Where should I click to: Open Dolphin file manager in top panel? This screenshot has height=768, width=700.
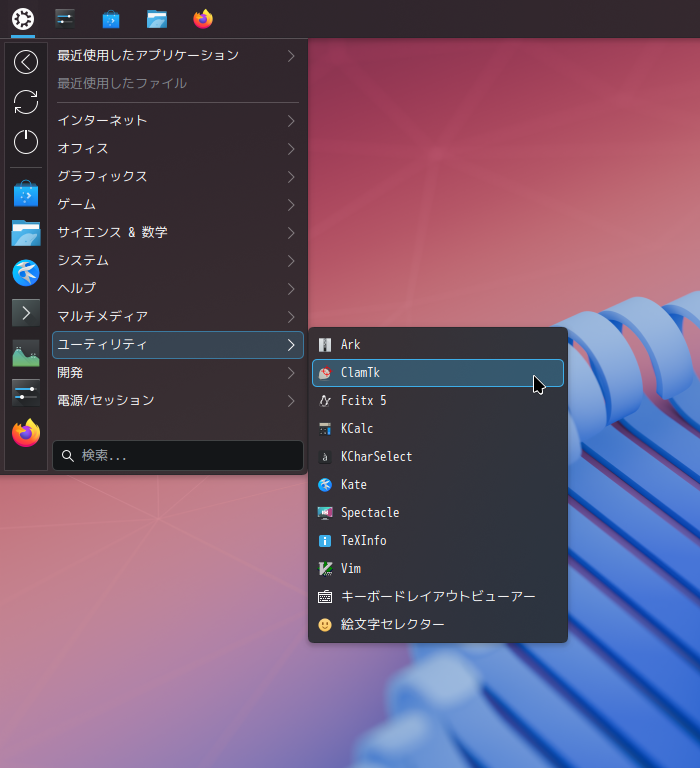click(x=157, y=20)
